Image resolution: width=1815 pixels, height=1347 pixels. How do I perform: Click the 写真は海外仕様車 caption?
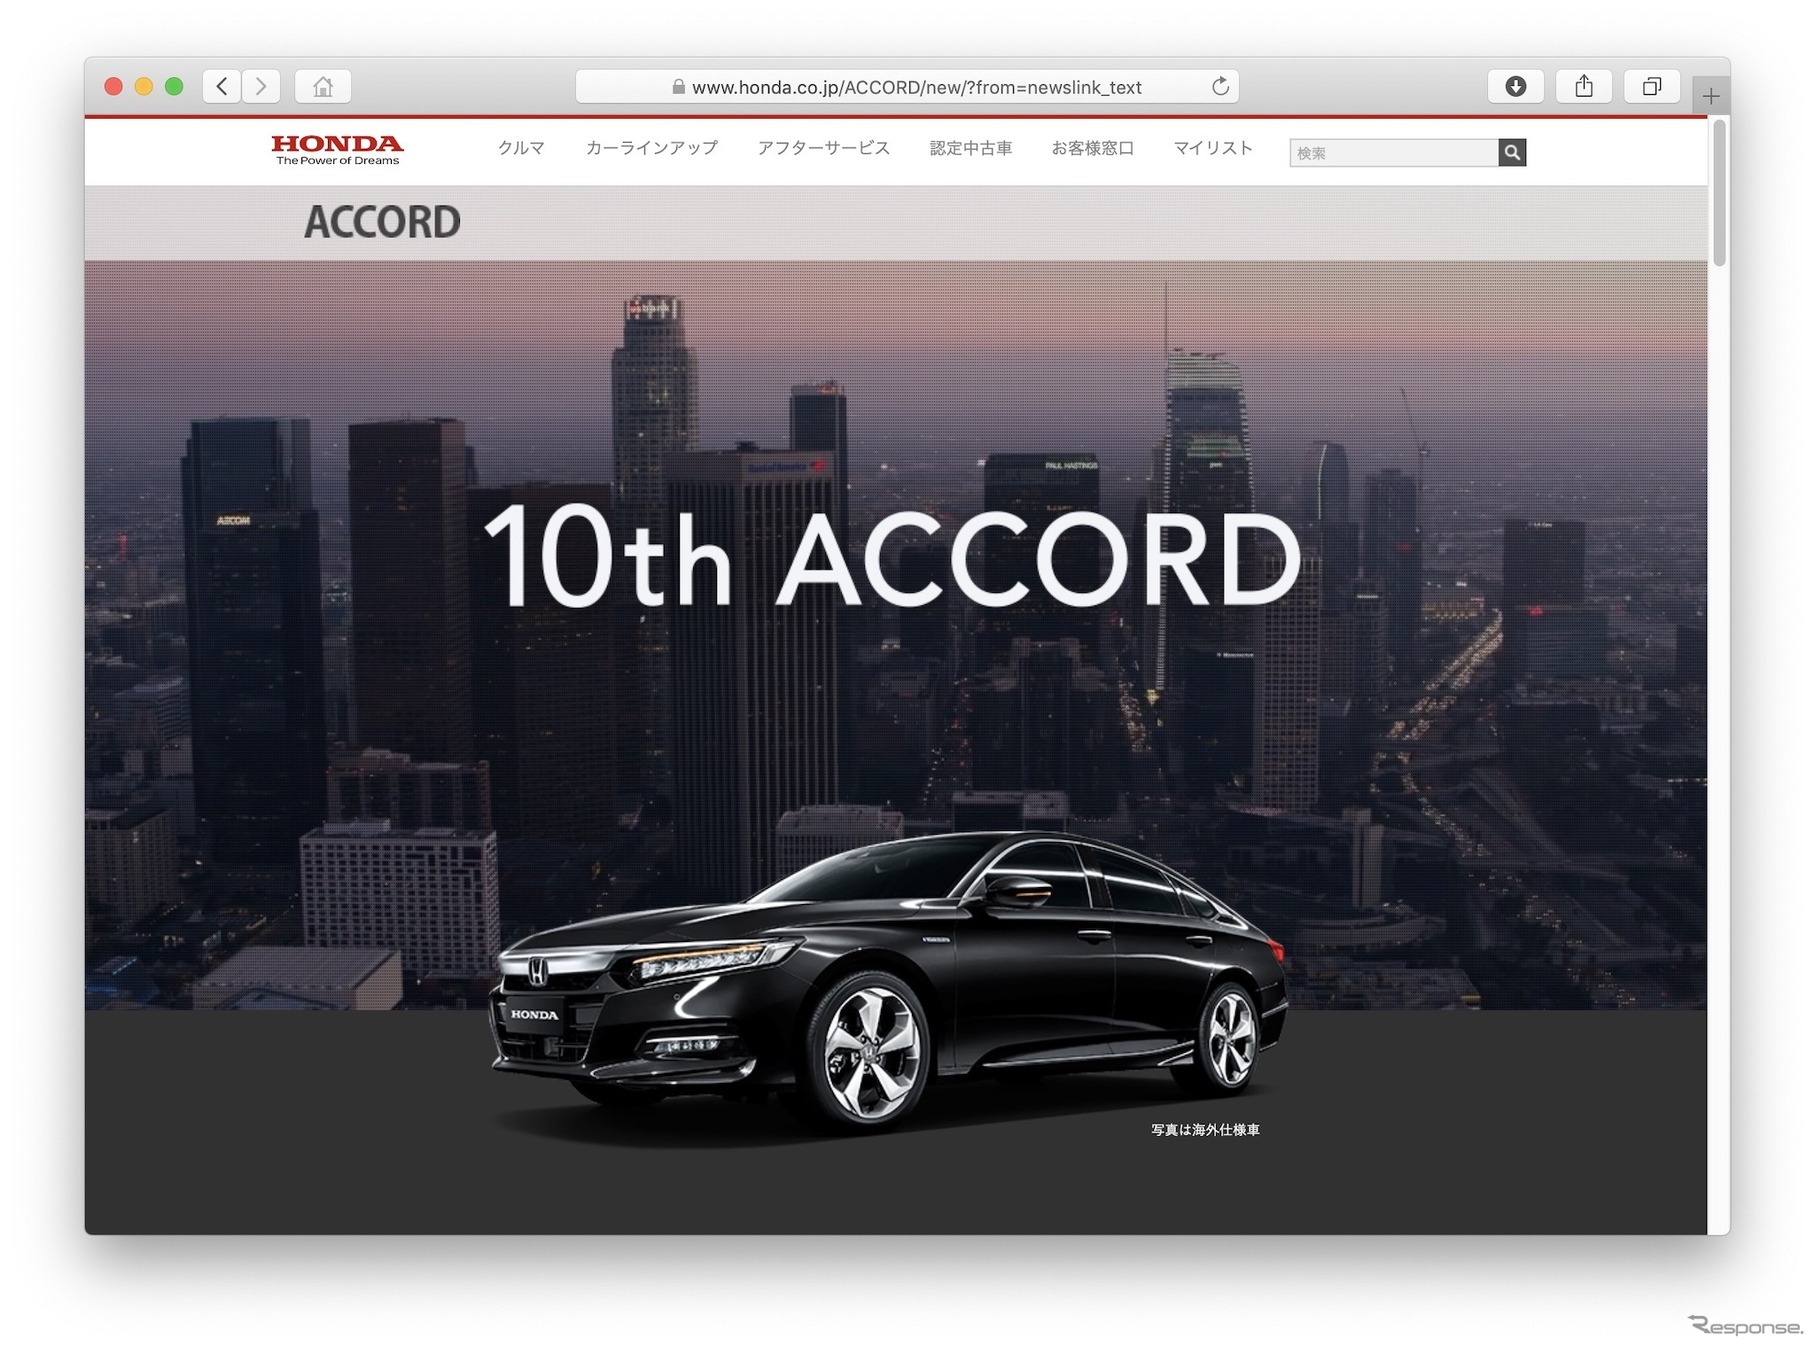tap(1205, 1130)
